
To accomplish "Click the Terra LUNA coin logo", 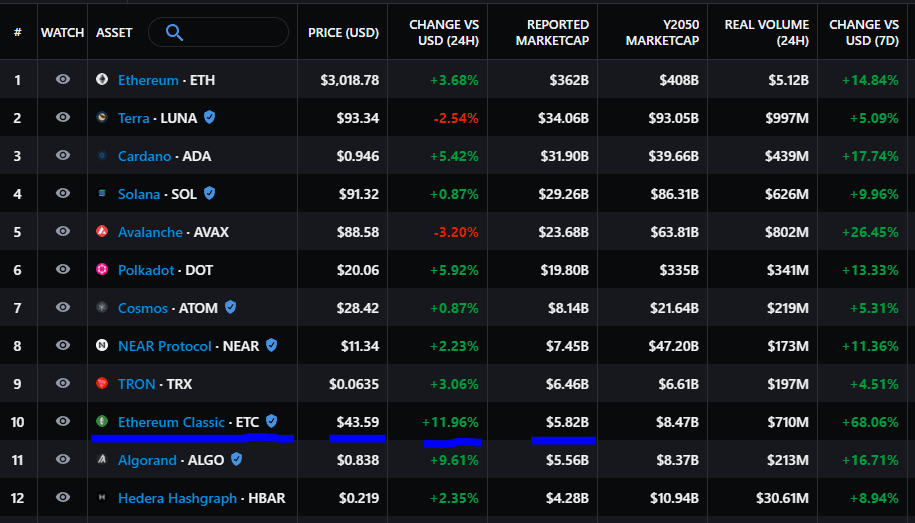I will click(x=102, y=117).
